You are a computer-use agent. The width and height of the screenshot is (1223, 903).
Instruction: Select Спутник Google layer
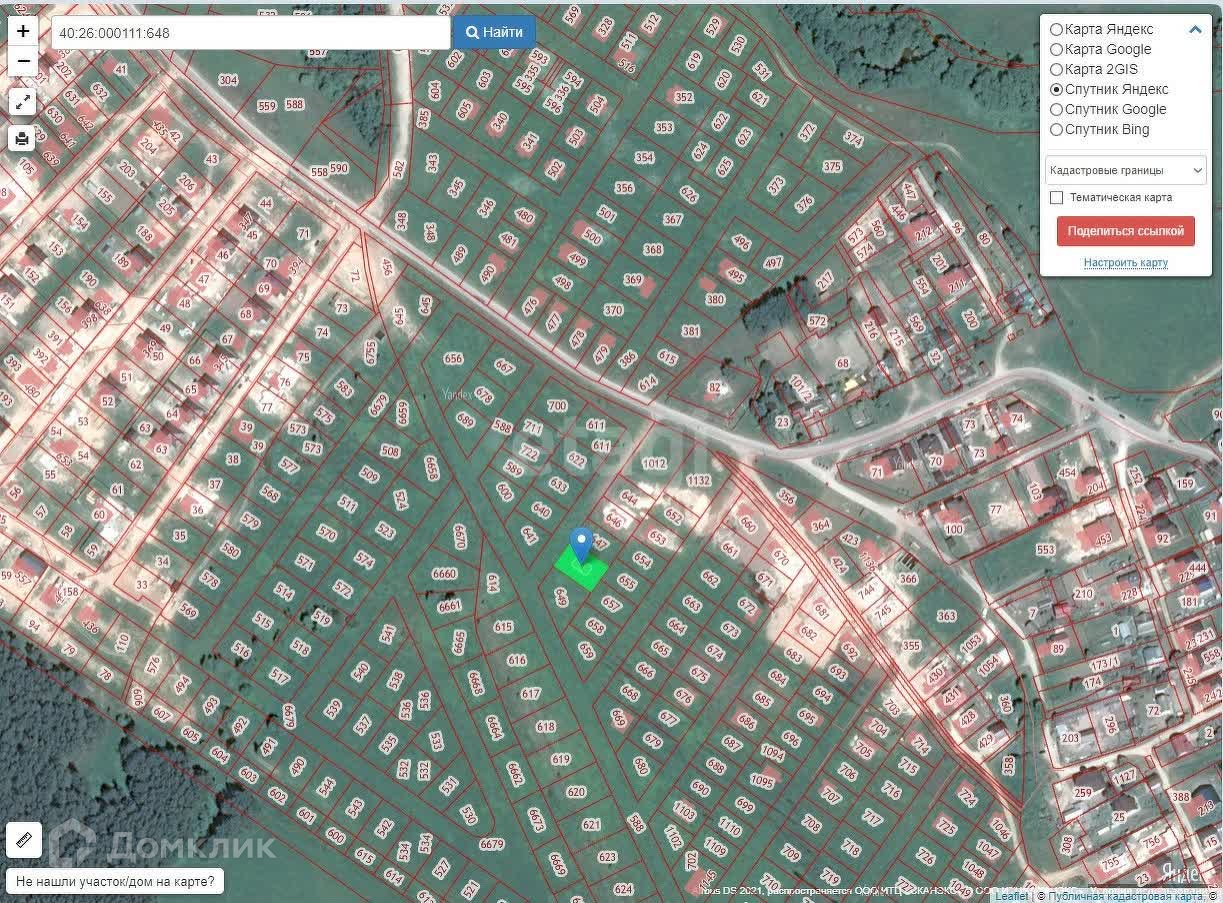pyautogui.click(x=1108, y=109)
